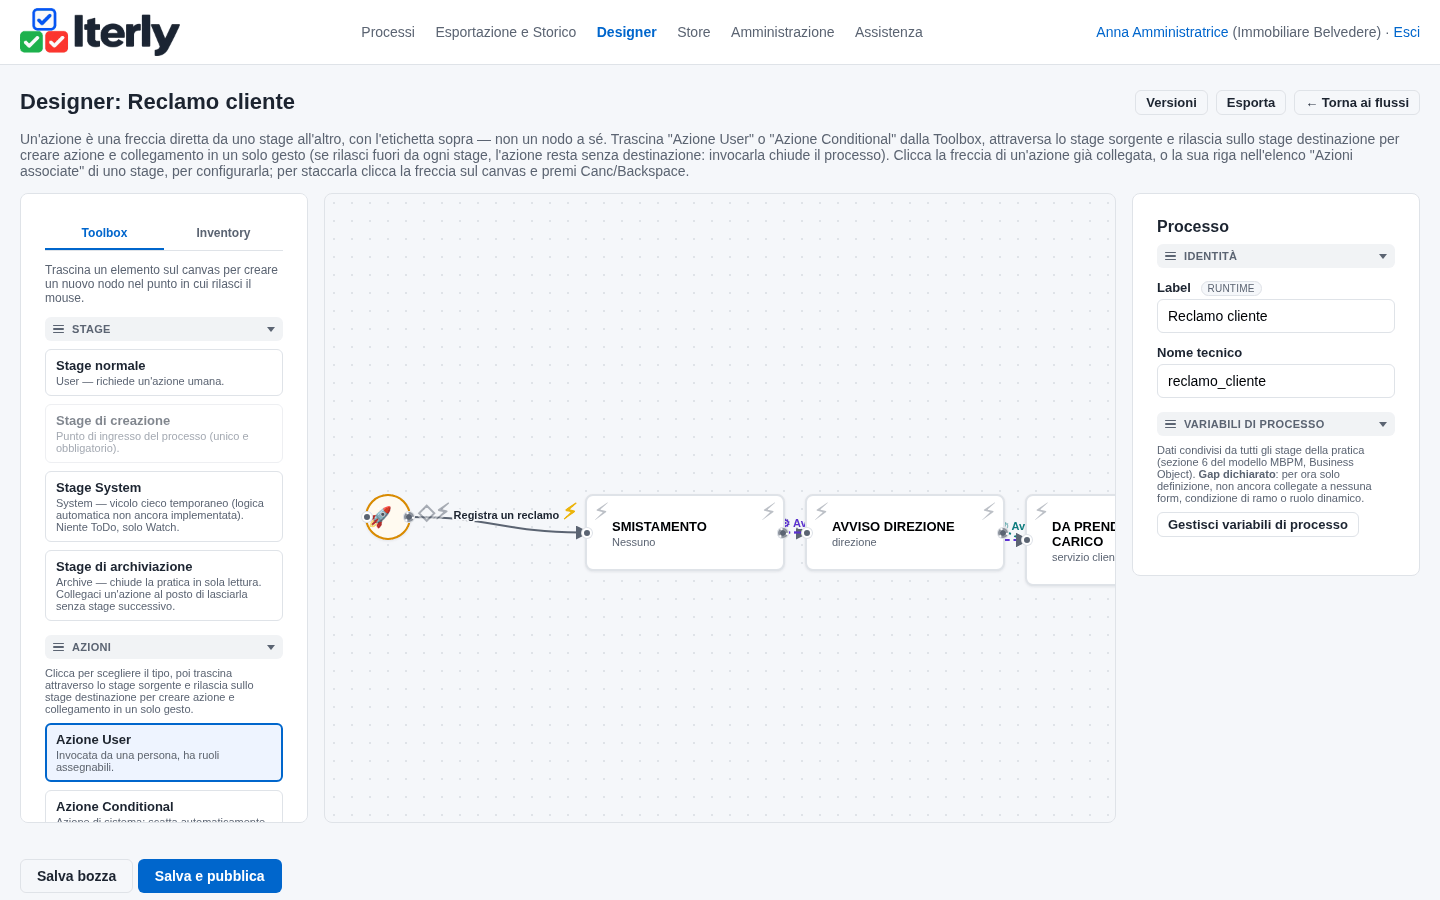Select the Toolbox tab
1440x900 pixels.
[104, 233]
